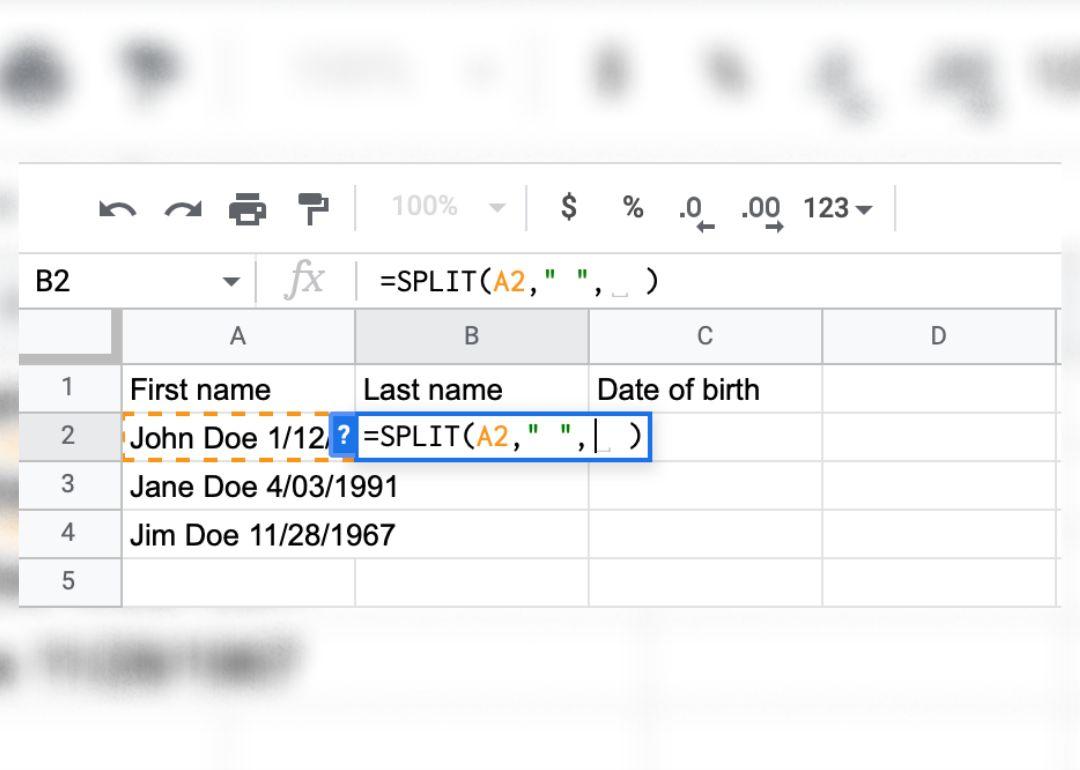Viewport: 1080px width, 770px height.
Task: Click the Date of birth cell
Action: [x=705, y=389]
